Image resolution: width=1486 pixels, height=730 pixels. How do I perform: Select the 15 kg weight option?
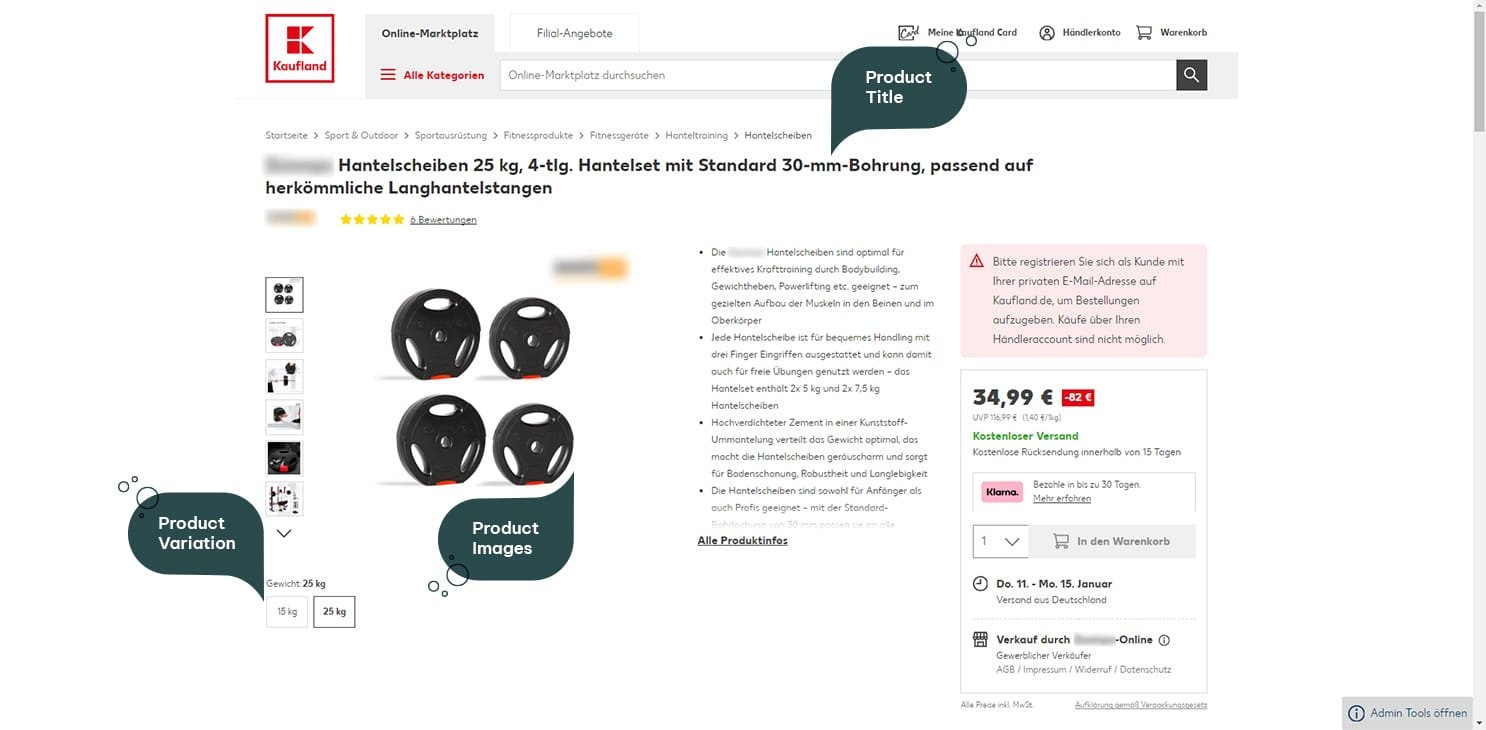[x=287, y=611]
